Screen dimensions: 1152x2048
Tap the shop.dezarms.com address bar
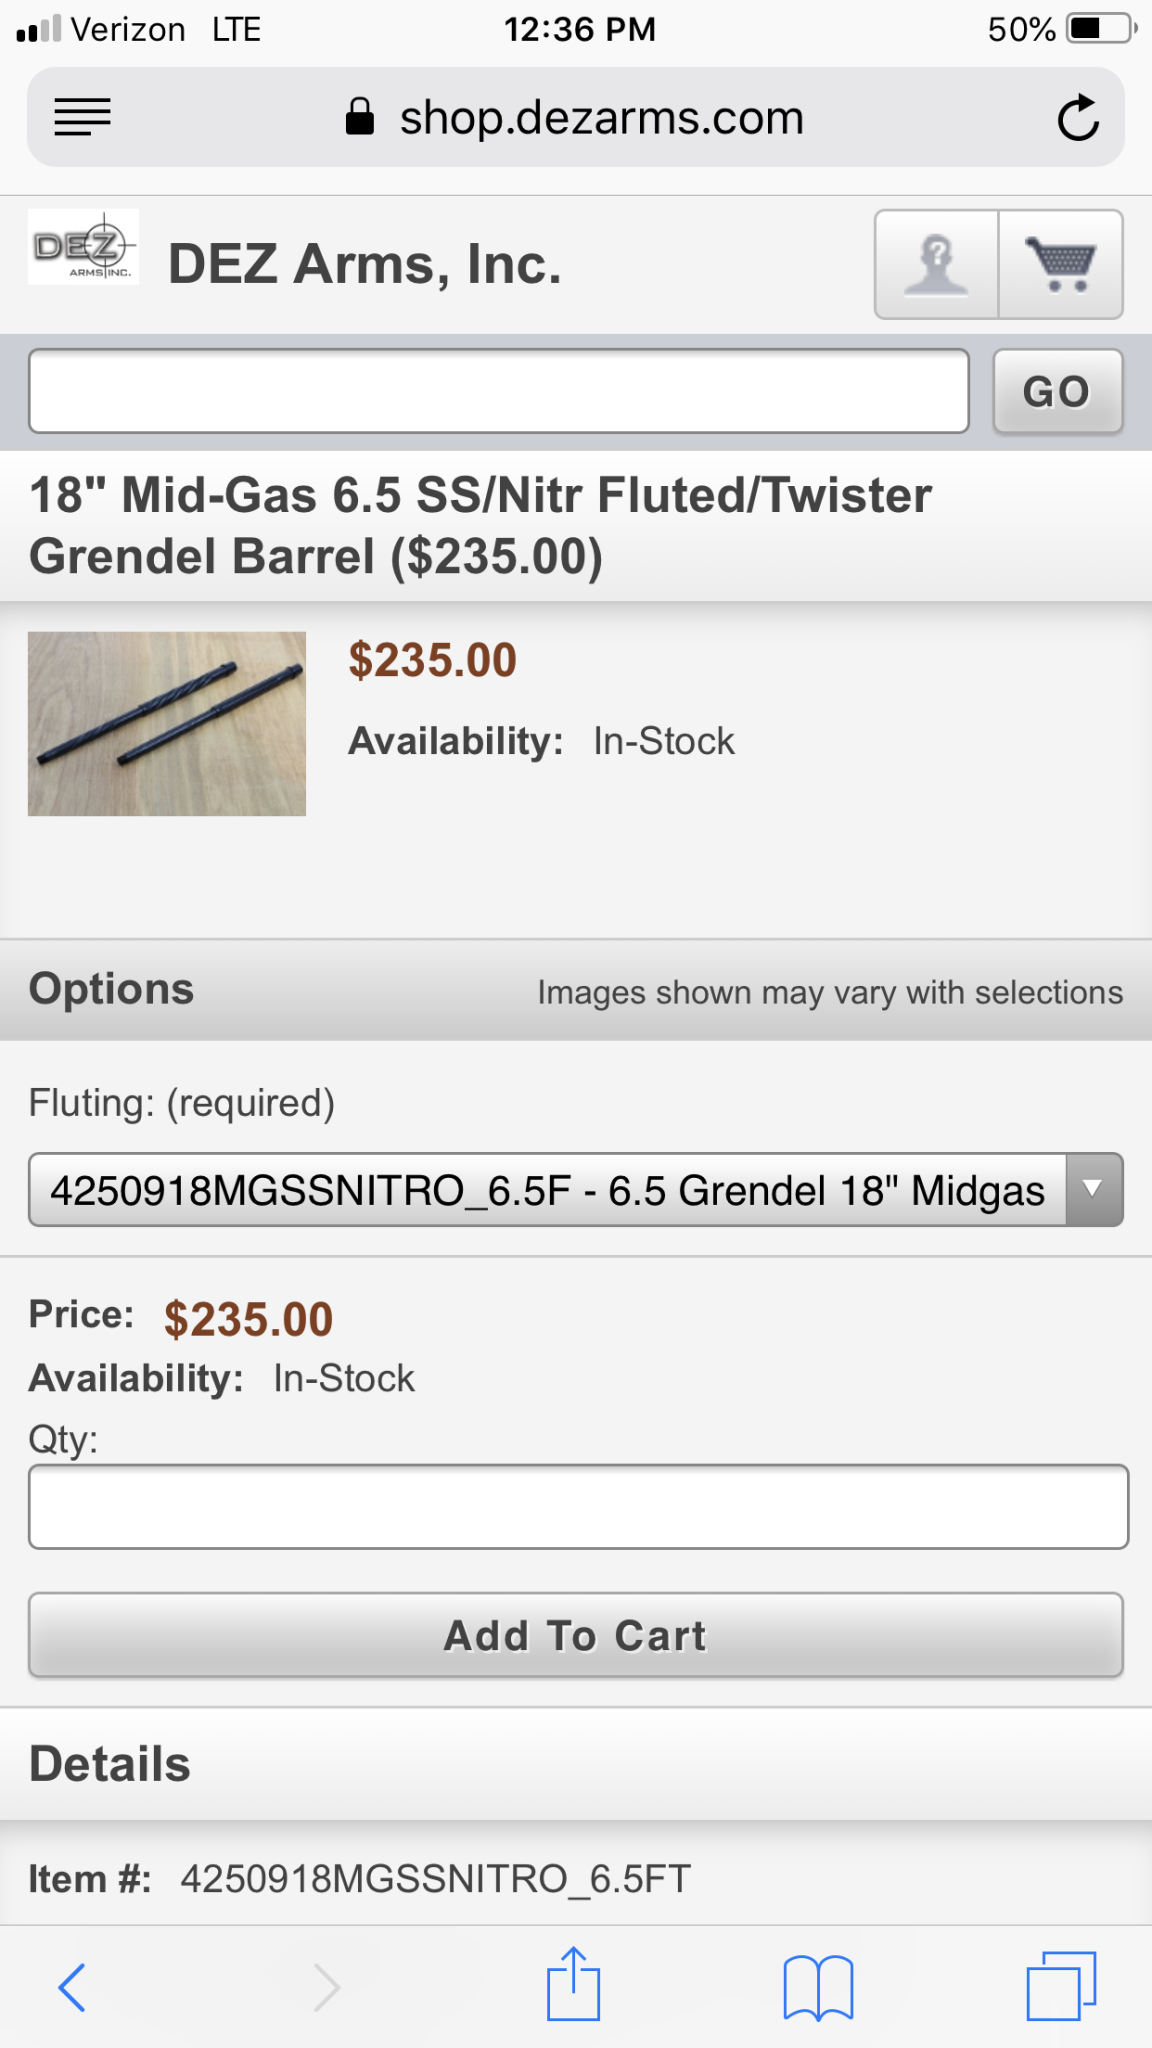[602, 118]
